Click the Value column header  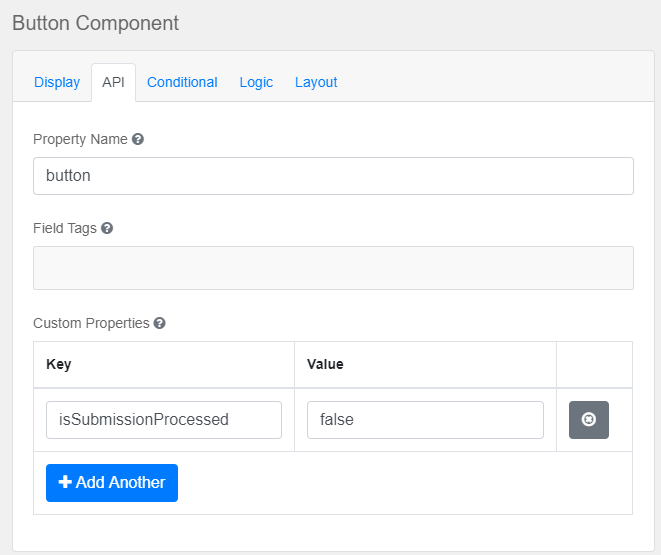pos(325,365)
